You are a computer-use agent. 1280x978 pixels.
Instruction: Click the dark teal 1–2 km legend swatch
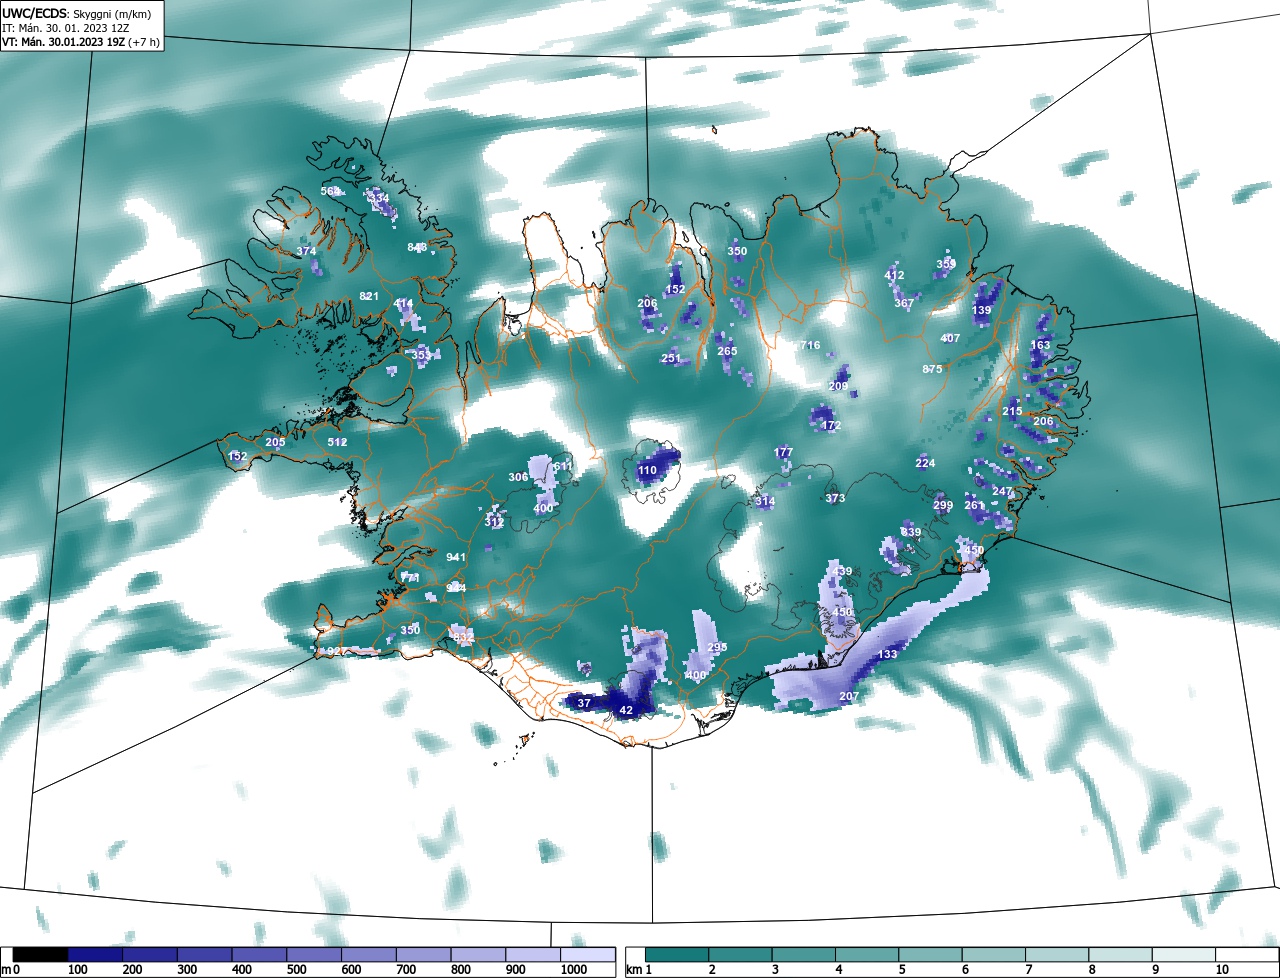point(677,955)
